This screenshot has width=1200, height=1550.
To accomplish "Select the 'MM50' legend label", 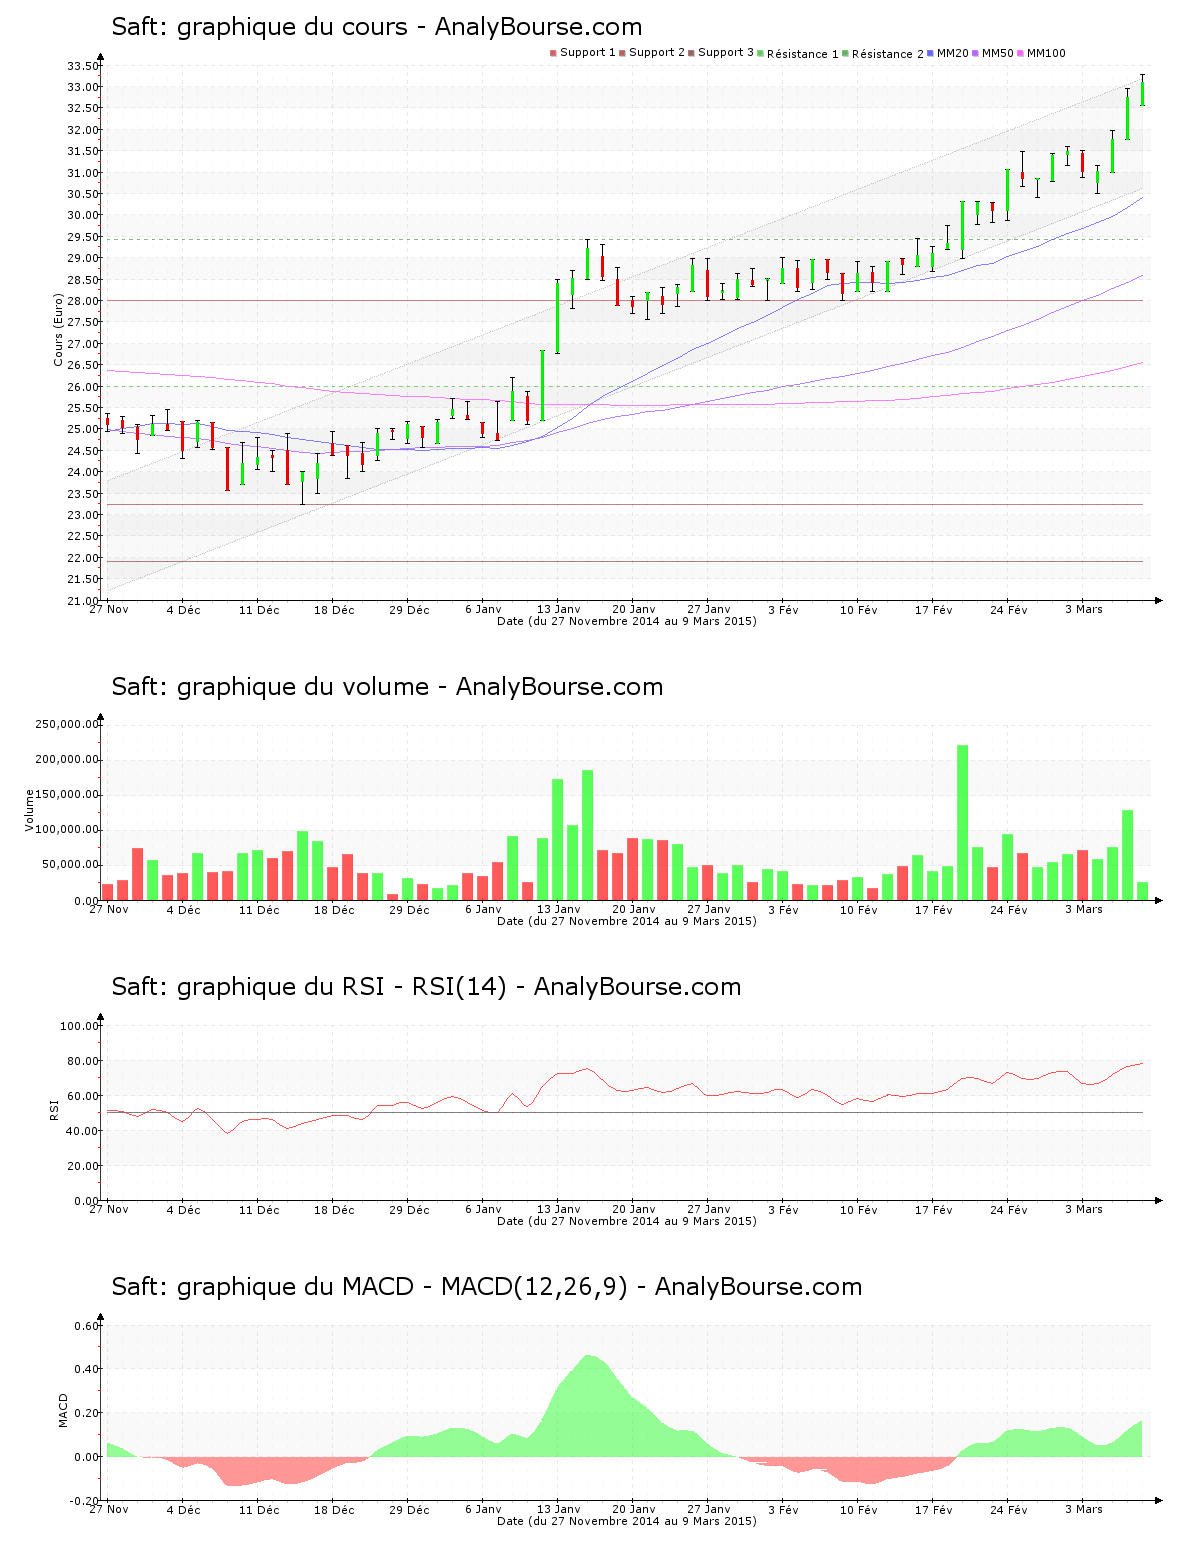I will pyautogui.click(x=998, y=53).
